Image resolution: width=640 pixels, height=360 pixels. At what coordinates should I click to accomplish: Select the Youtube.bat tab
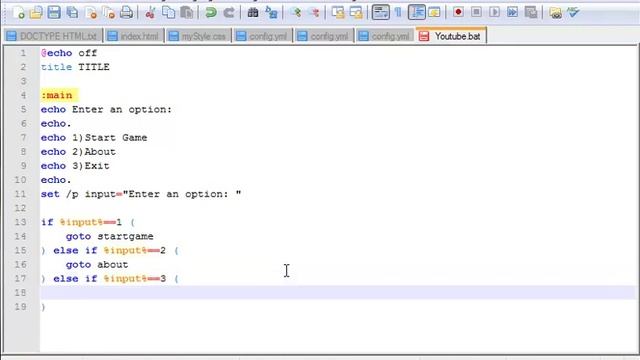pos(451,36)
